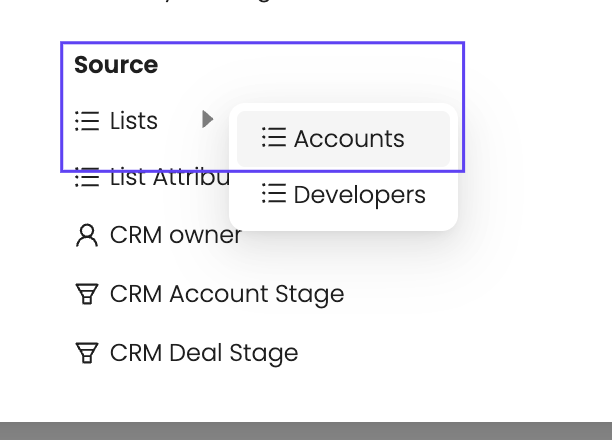Expand the Lists submenu arrow
Image resolution: width=612 pixels, height=440 pixels.
click(207, 120)
